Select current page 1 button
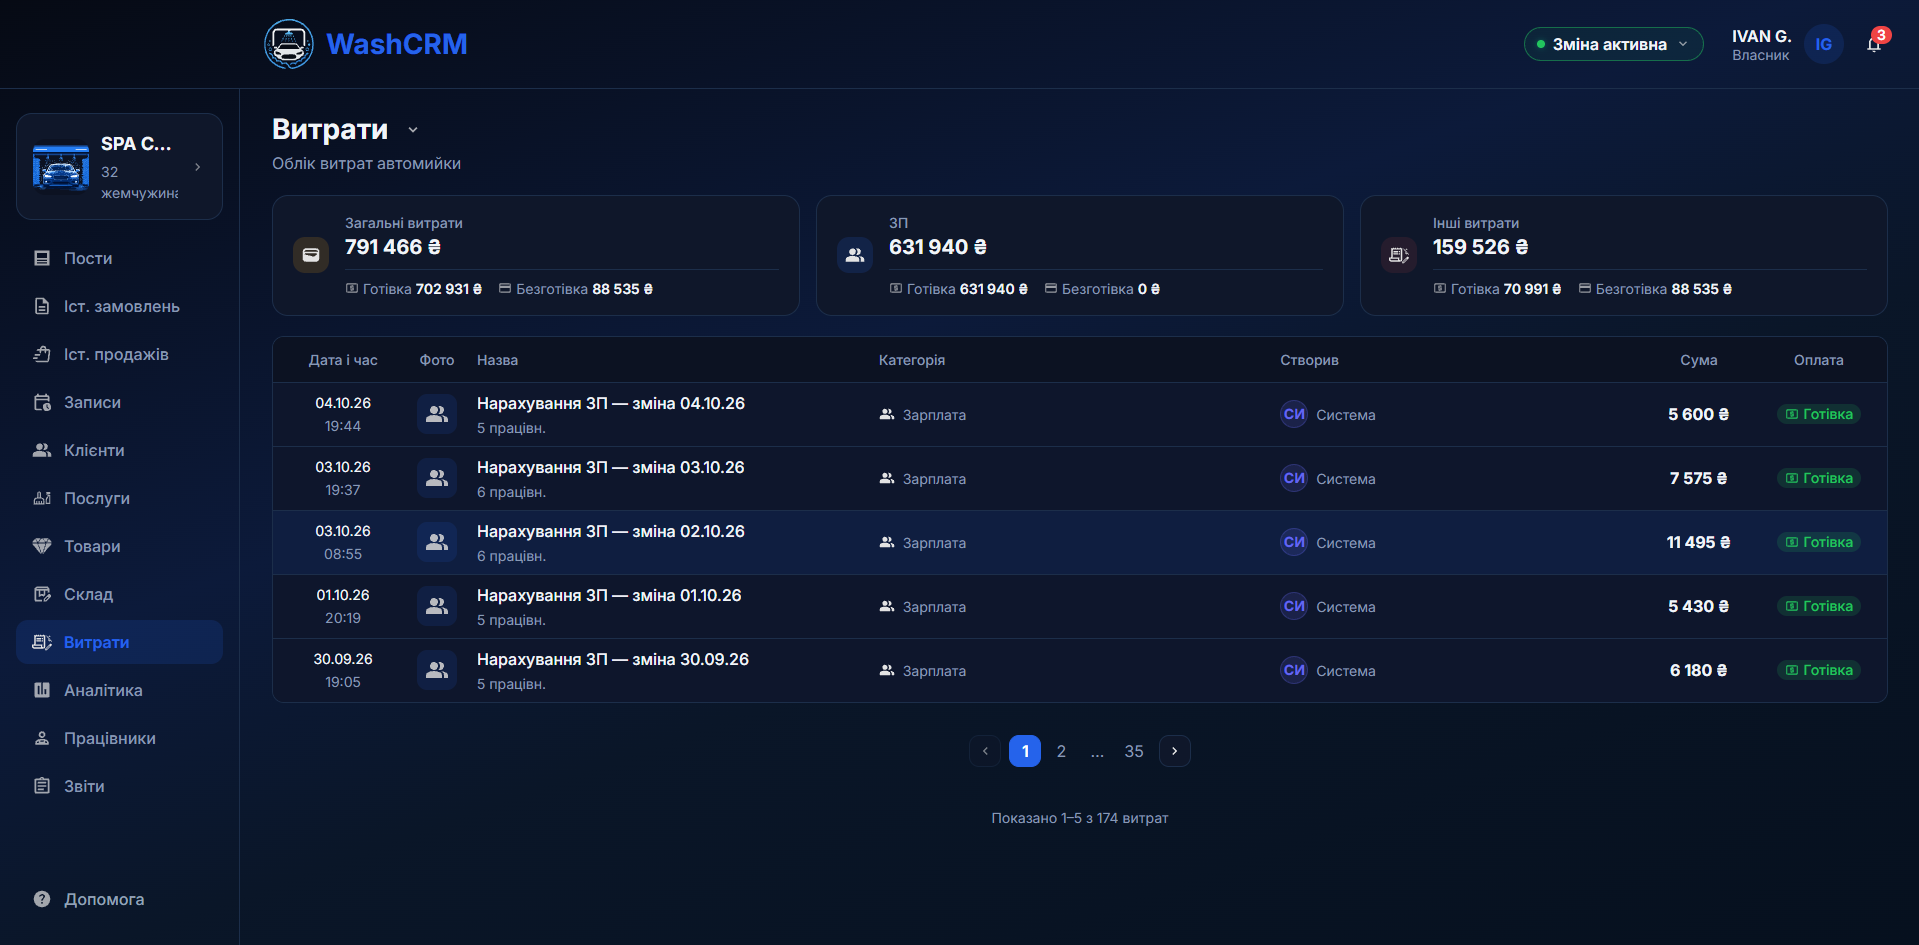This screenshot has width=1919, height=945. coord(1025,751)
